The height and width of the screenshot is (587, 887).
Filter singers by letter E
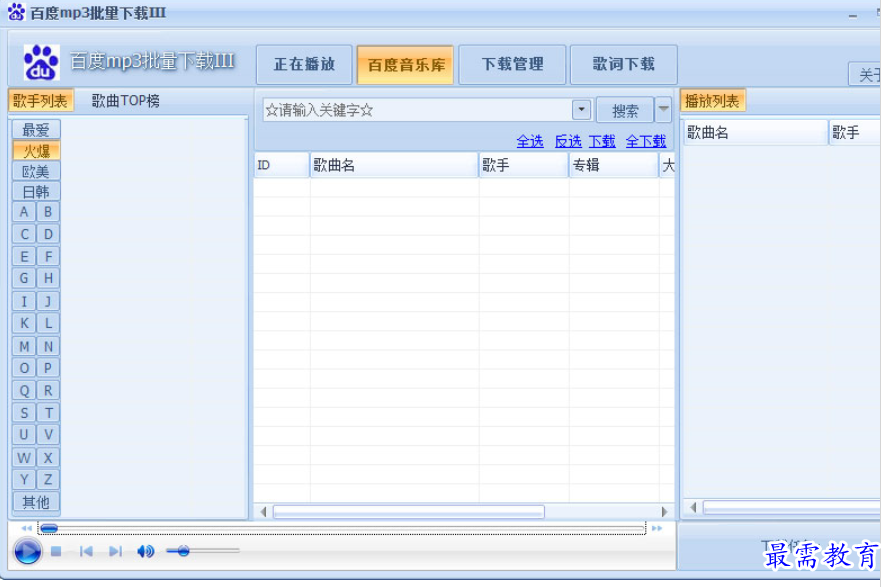coord(24,257)
